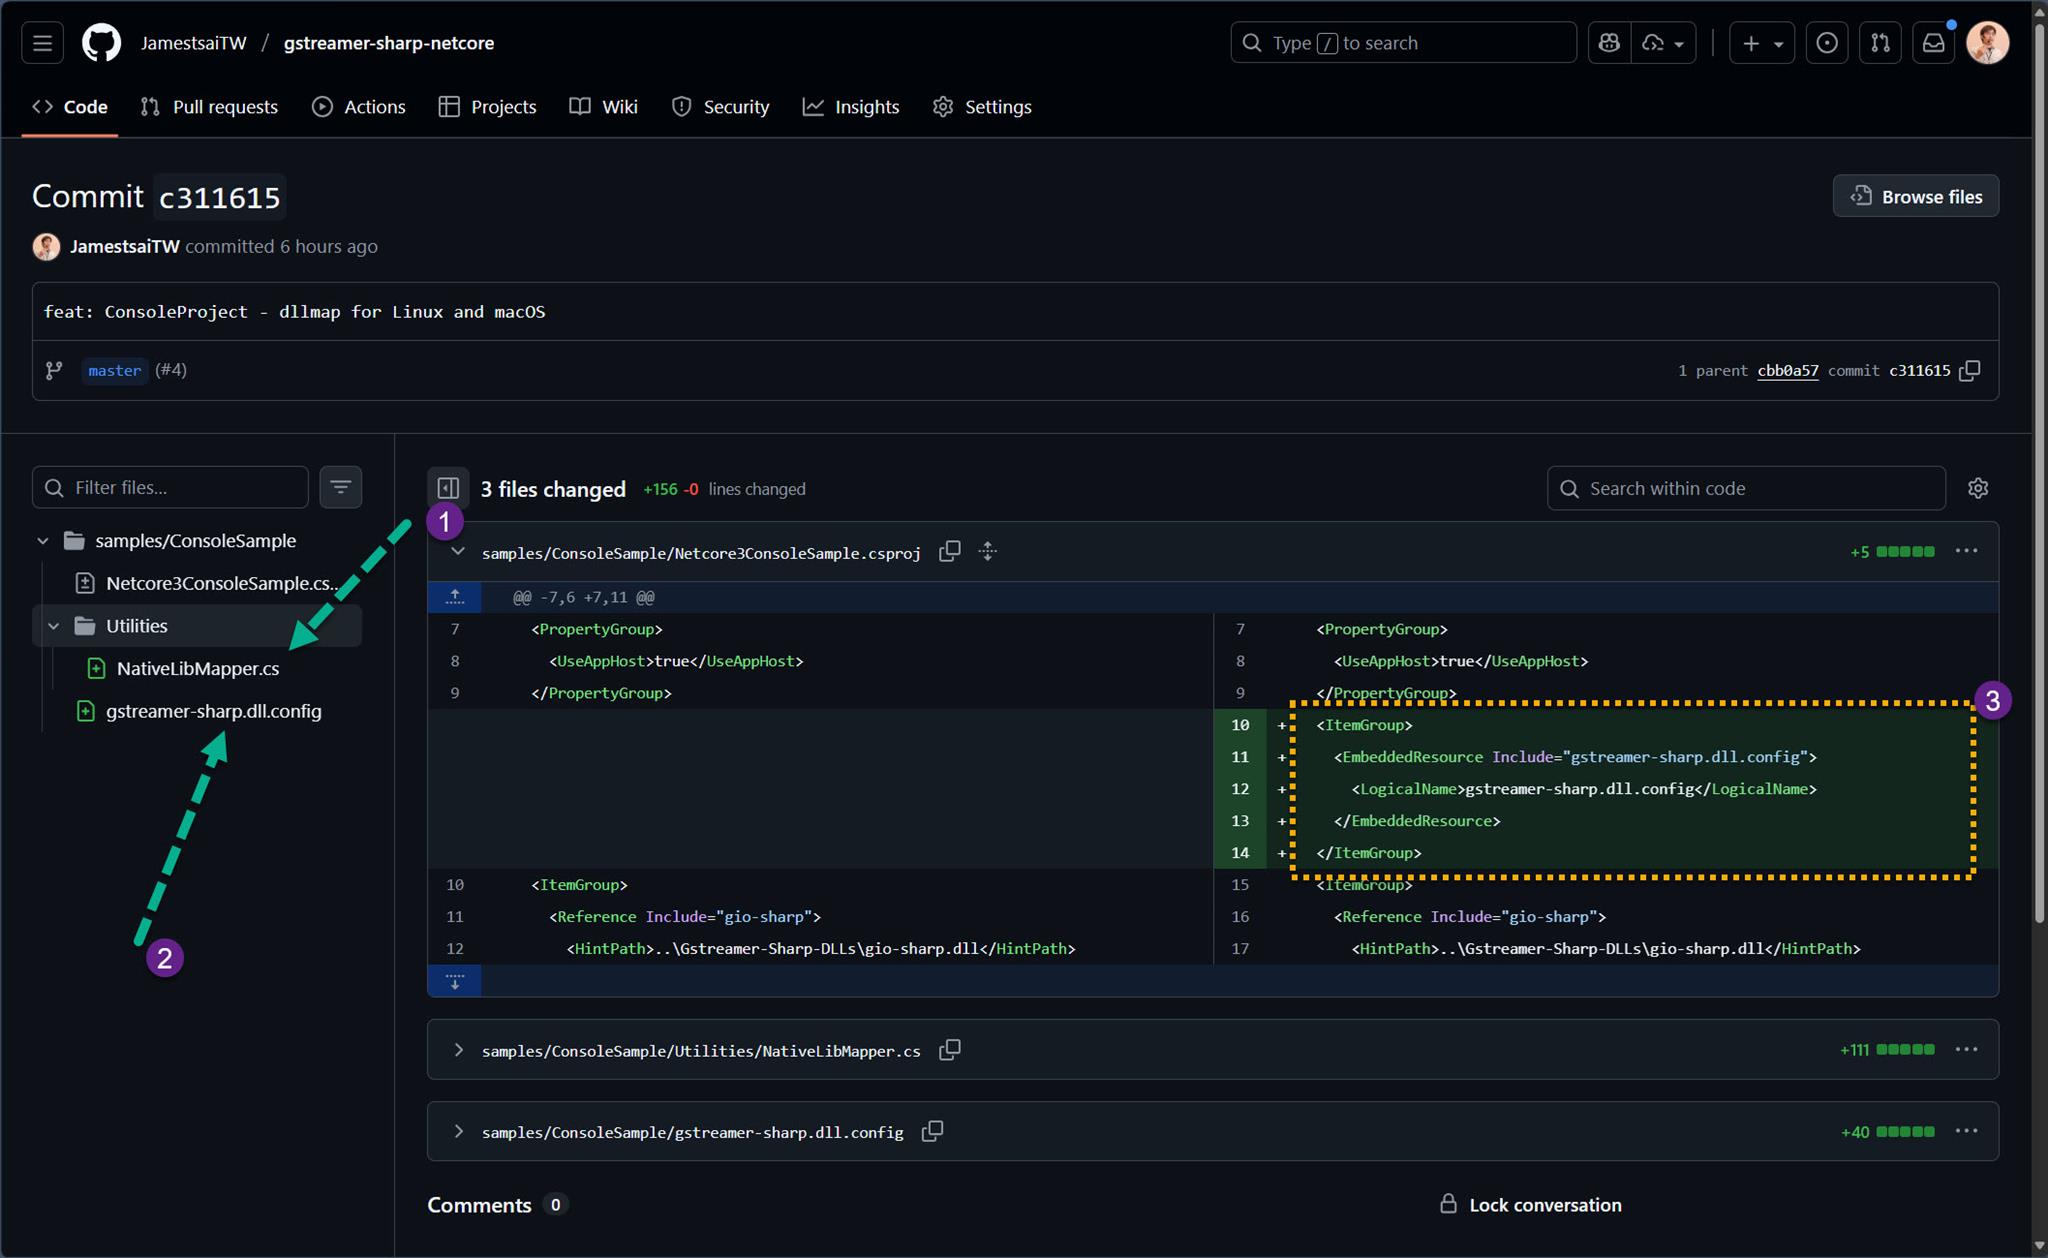2048x1258 pixels.
Task: Click the GitHub logo home icon
Action: [101, 43]
